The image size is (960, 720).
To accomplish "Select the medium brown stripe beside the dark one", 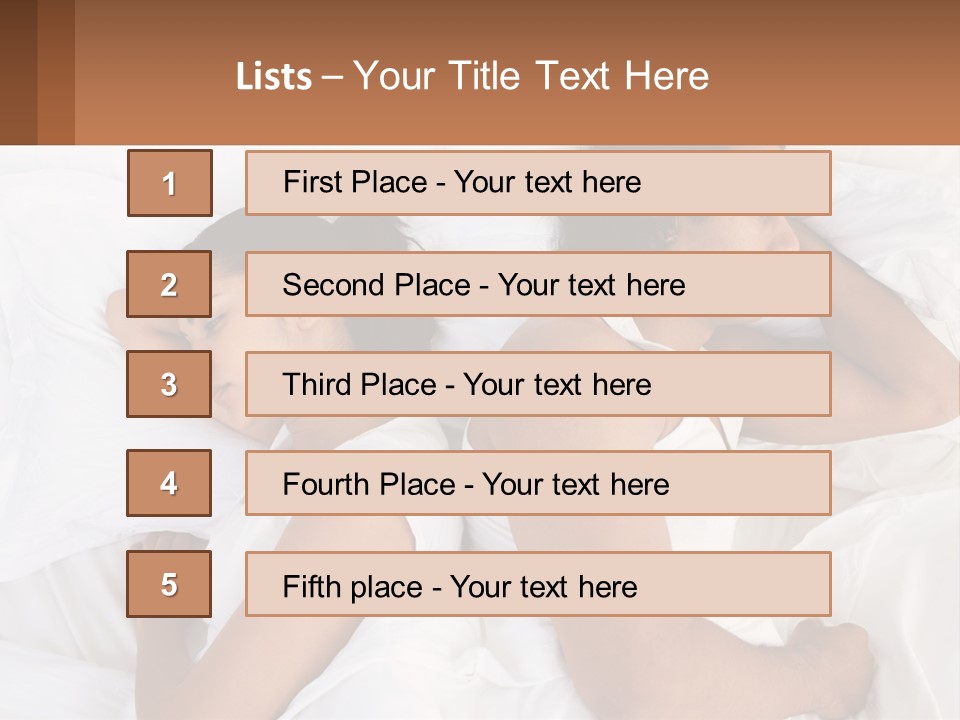I will [x=56, y=72].
